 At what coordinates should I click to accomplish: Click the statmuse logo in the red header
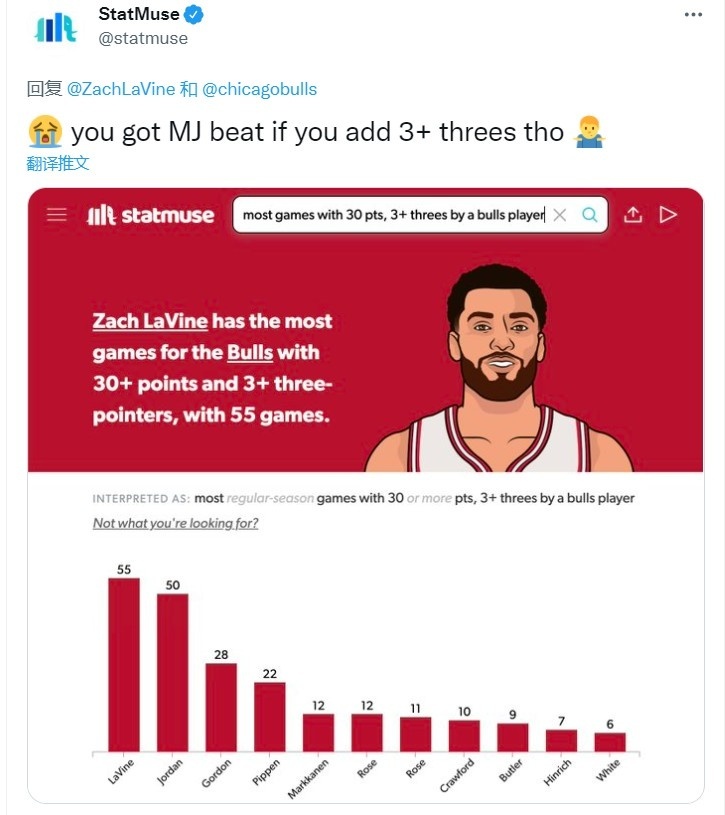click(150, 215)
